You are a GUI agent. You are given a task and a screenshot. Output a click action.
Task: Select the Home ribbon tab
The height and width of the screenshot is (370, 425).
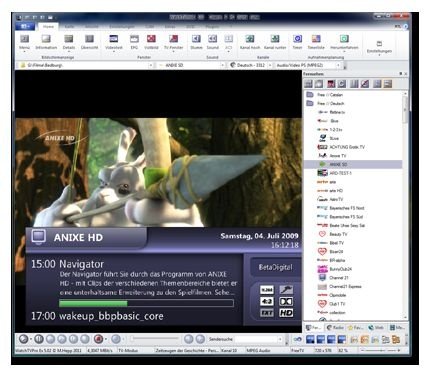click(x=48, y=26)
